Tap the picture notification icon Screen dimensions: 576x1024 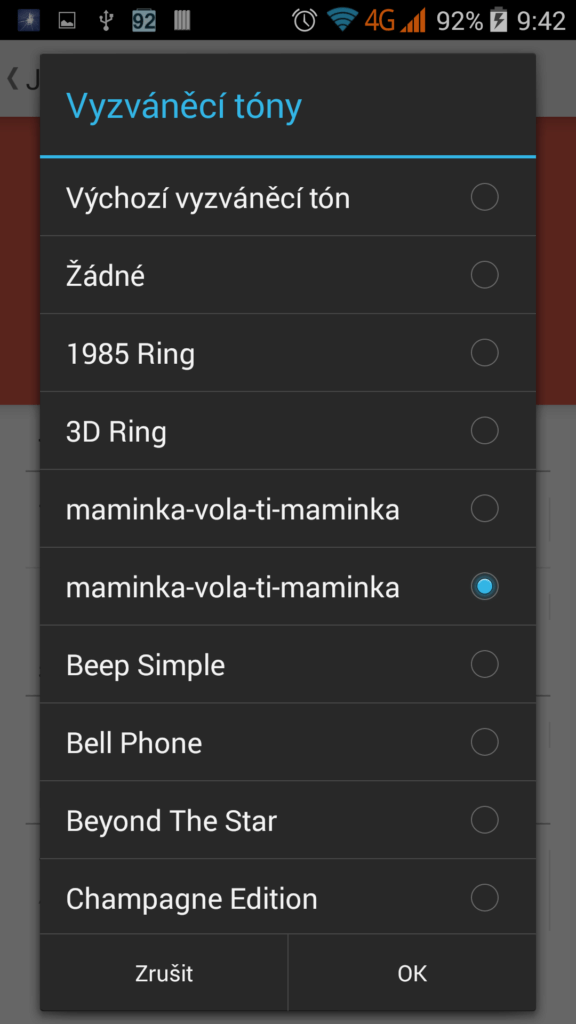pos(67,21)
